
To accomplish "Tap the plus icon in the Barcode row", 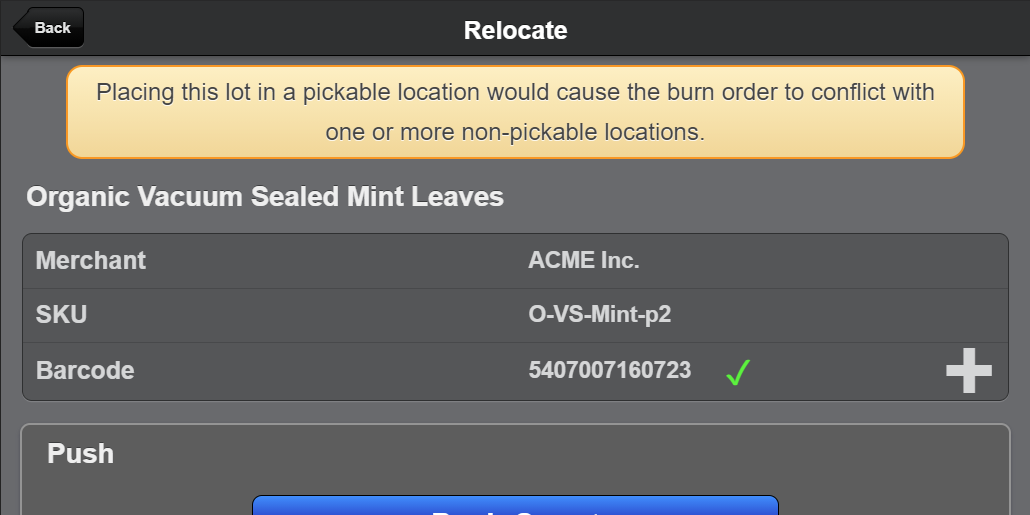I will 968,372.
